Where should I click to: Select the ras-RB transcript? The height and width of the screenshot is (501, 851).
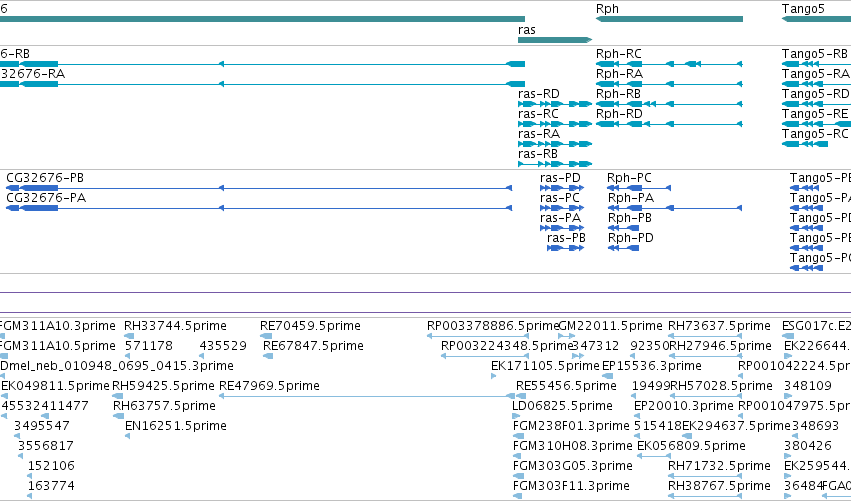(555, 164)
